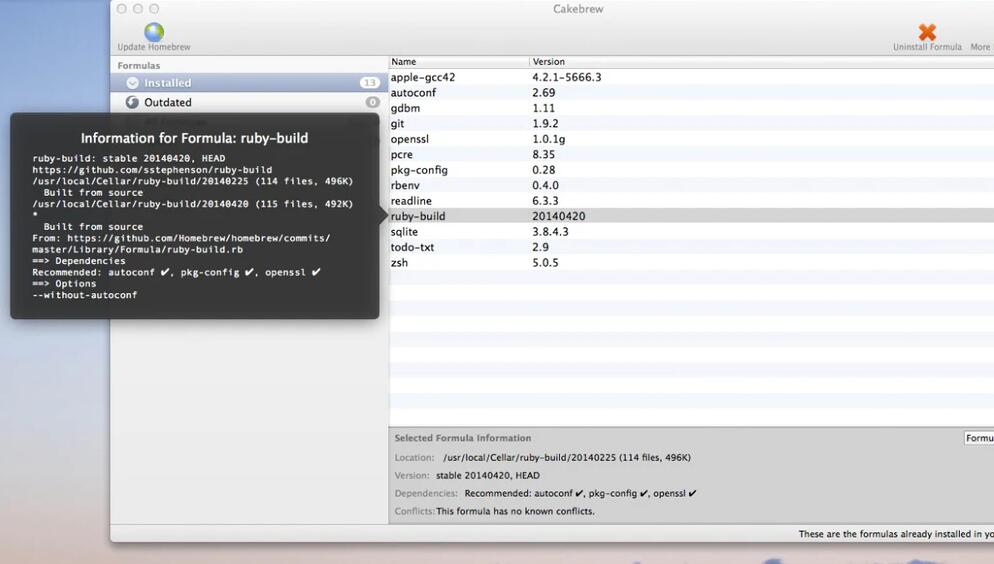Viewport: 994px width, 564px height.
Task: Click the popover title Information for Formula: ruby-build
Action: (x=194, y=138)
